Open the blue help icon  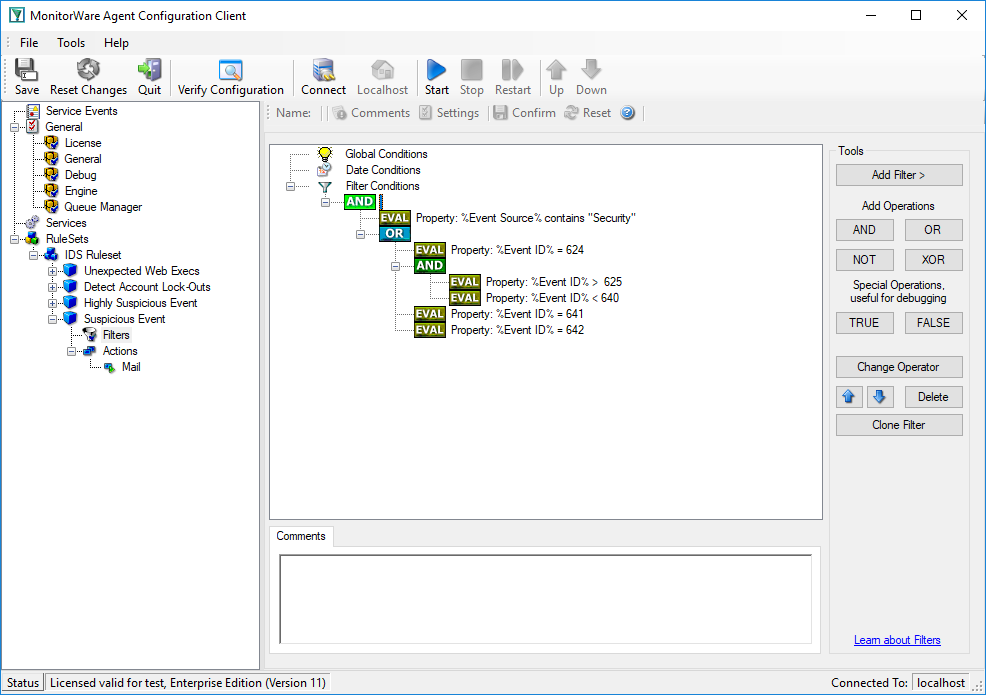coord(628,113)
